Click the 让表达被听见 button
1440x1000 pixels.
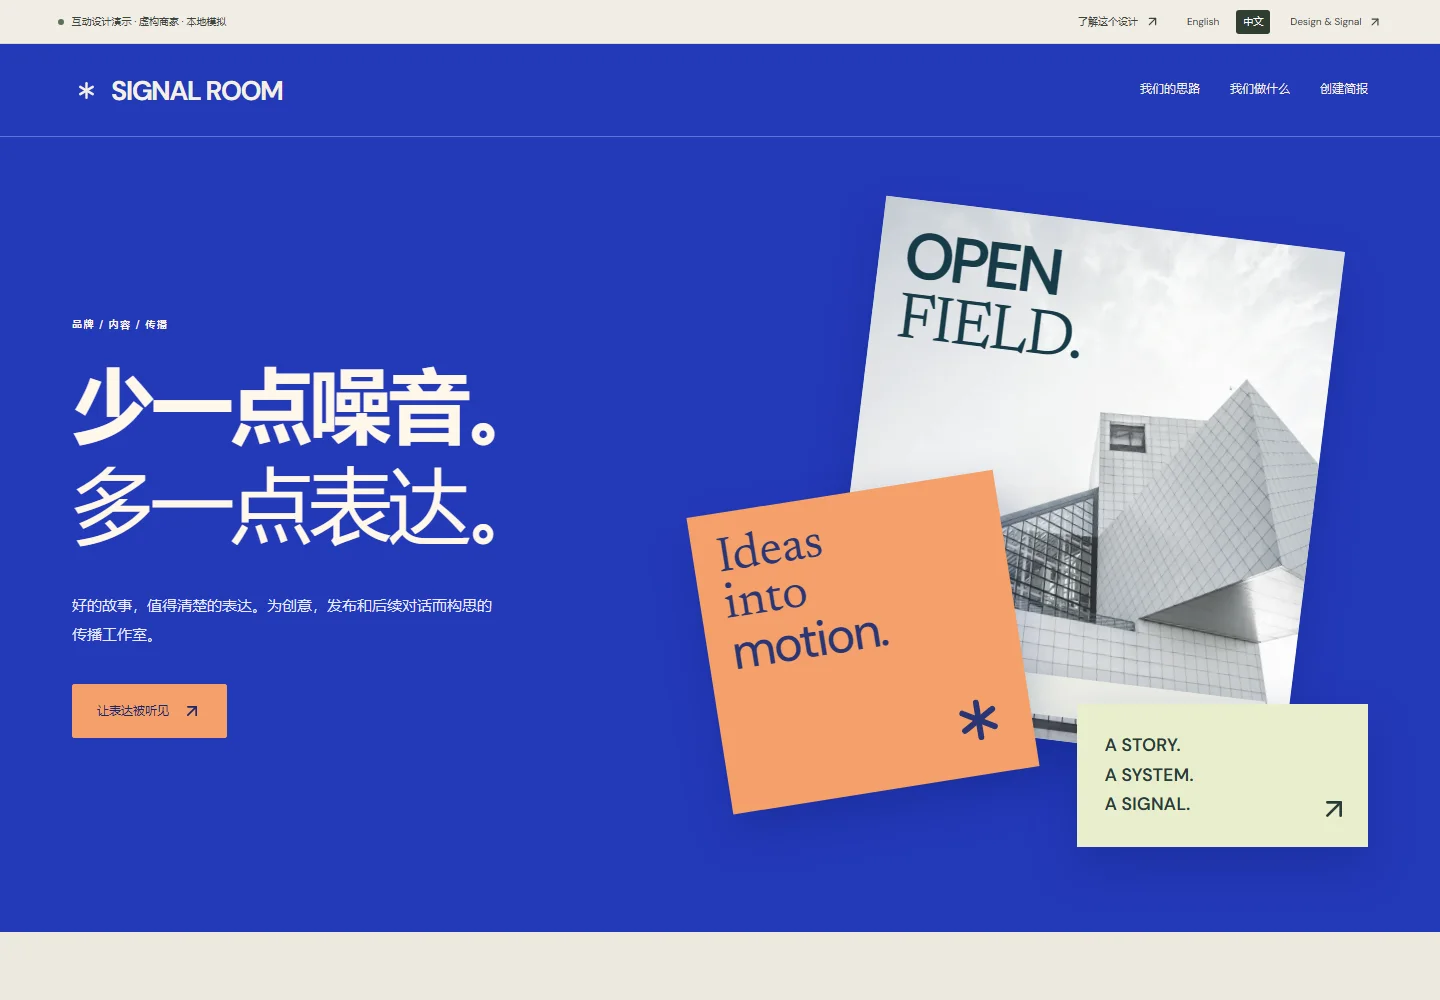coord(149,711)
